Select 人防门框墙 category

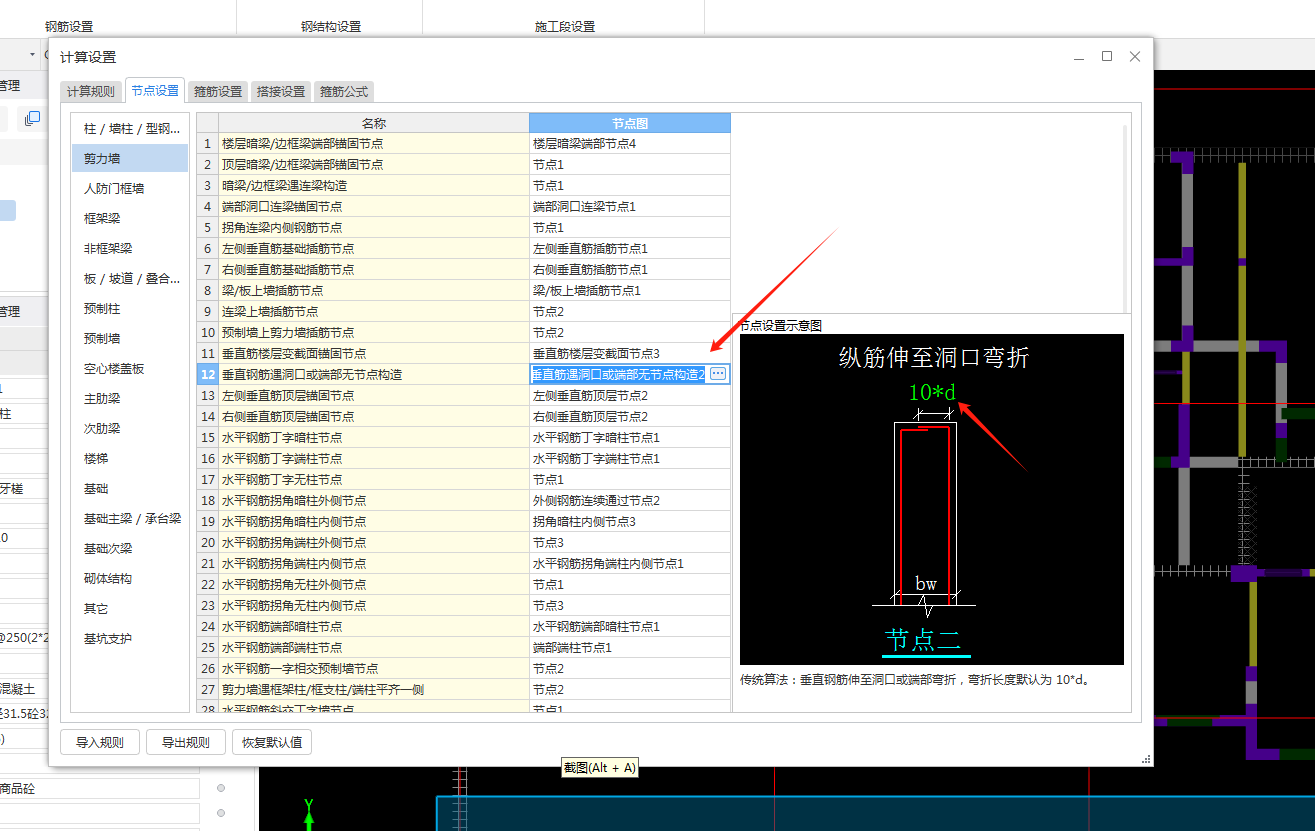tap(130, 188)
